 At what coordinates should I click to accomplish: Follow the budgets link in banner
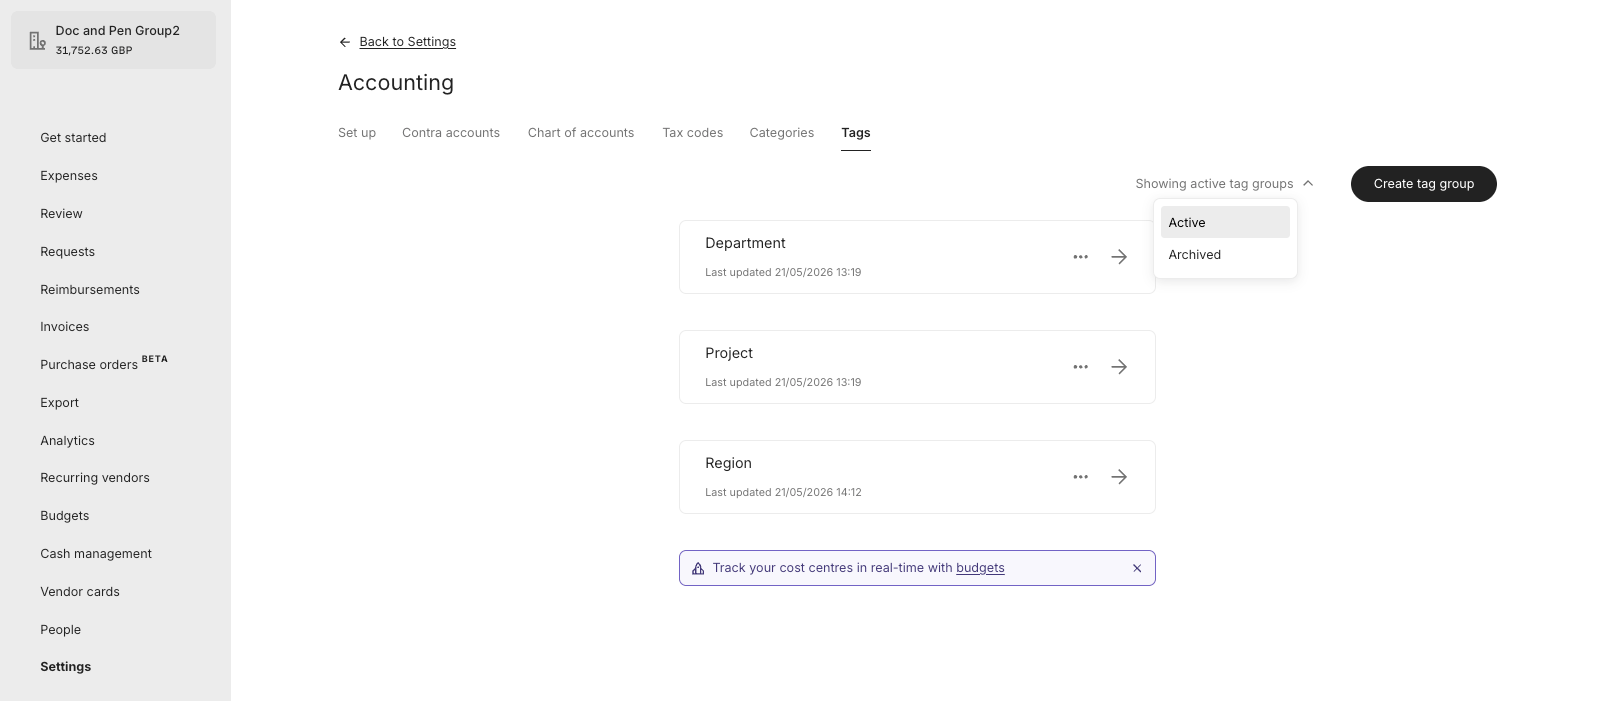coord(980,568)
